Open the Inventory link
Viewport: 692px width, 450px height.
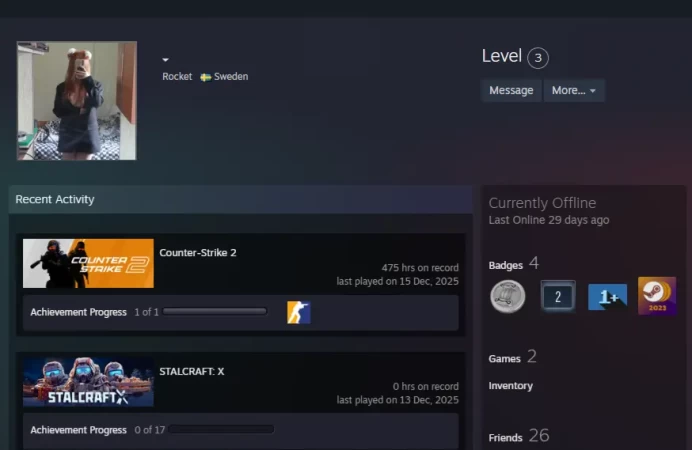(511, 386)
